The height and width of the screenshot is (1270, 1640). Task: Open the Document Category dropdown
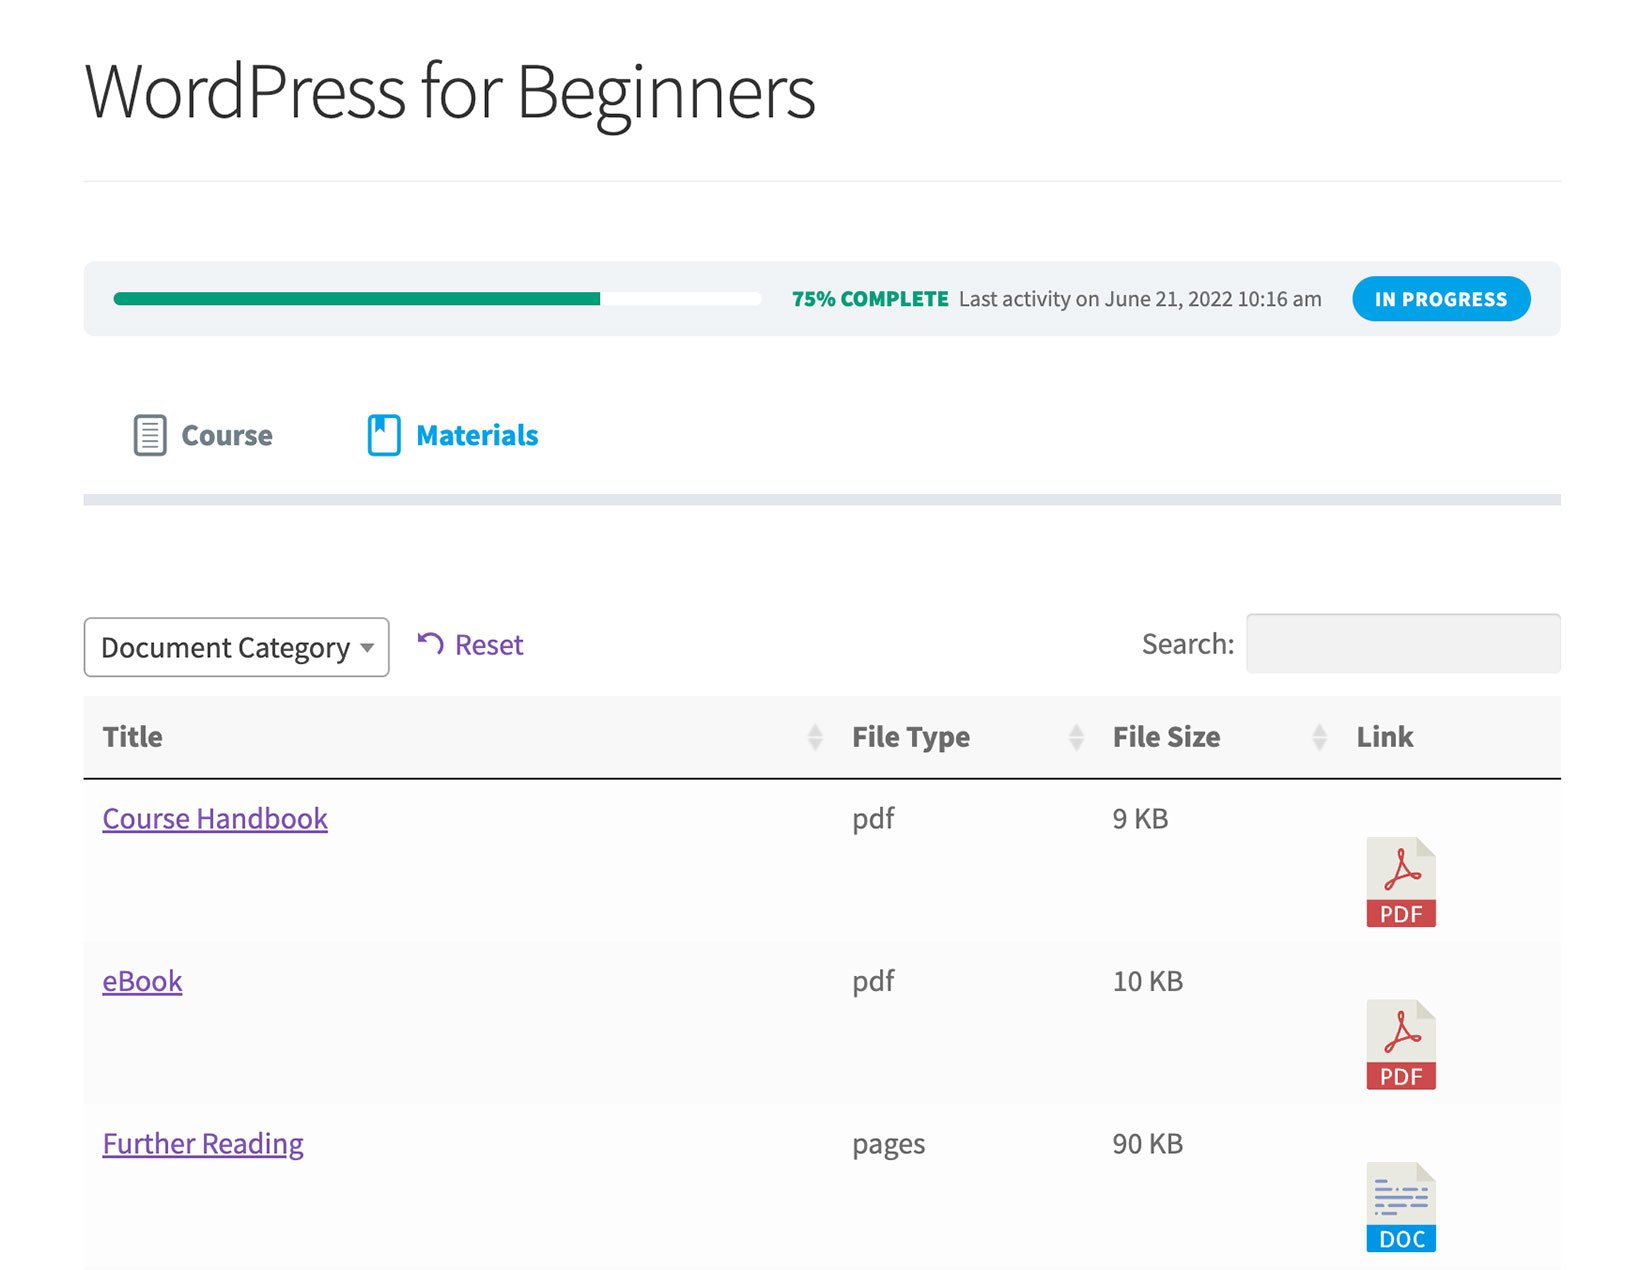[236, 647]
